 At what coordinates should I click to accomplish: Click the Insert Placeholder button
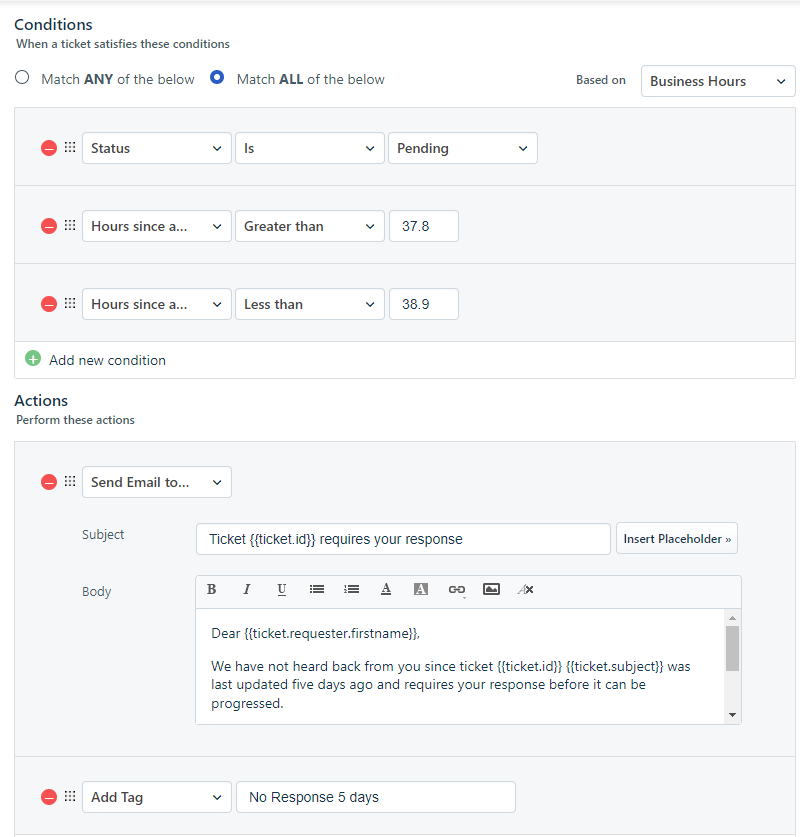tap(677, 539)
